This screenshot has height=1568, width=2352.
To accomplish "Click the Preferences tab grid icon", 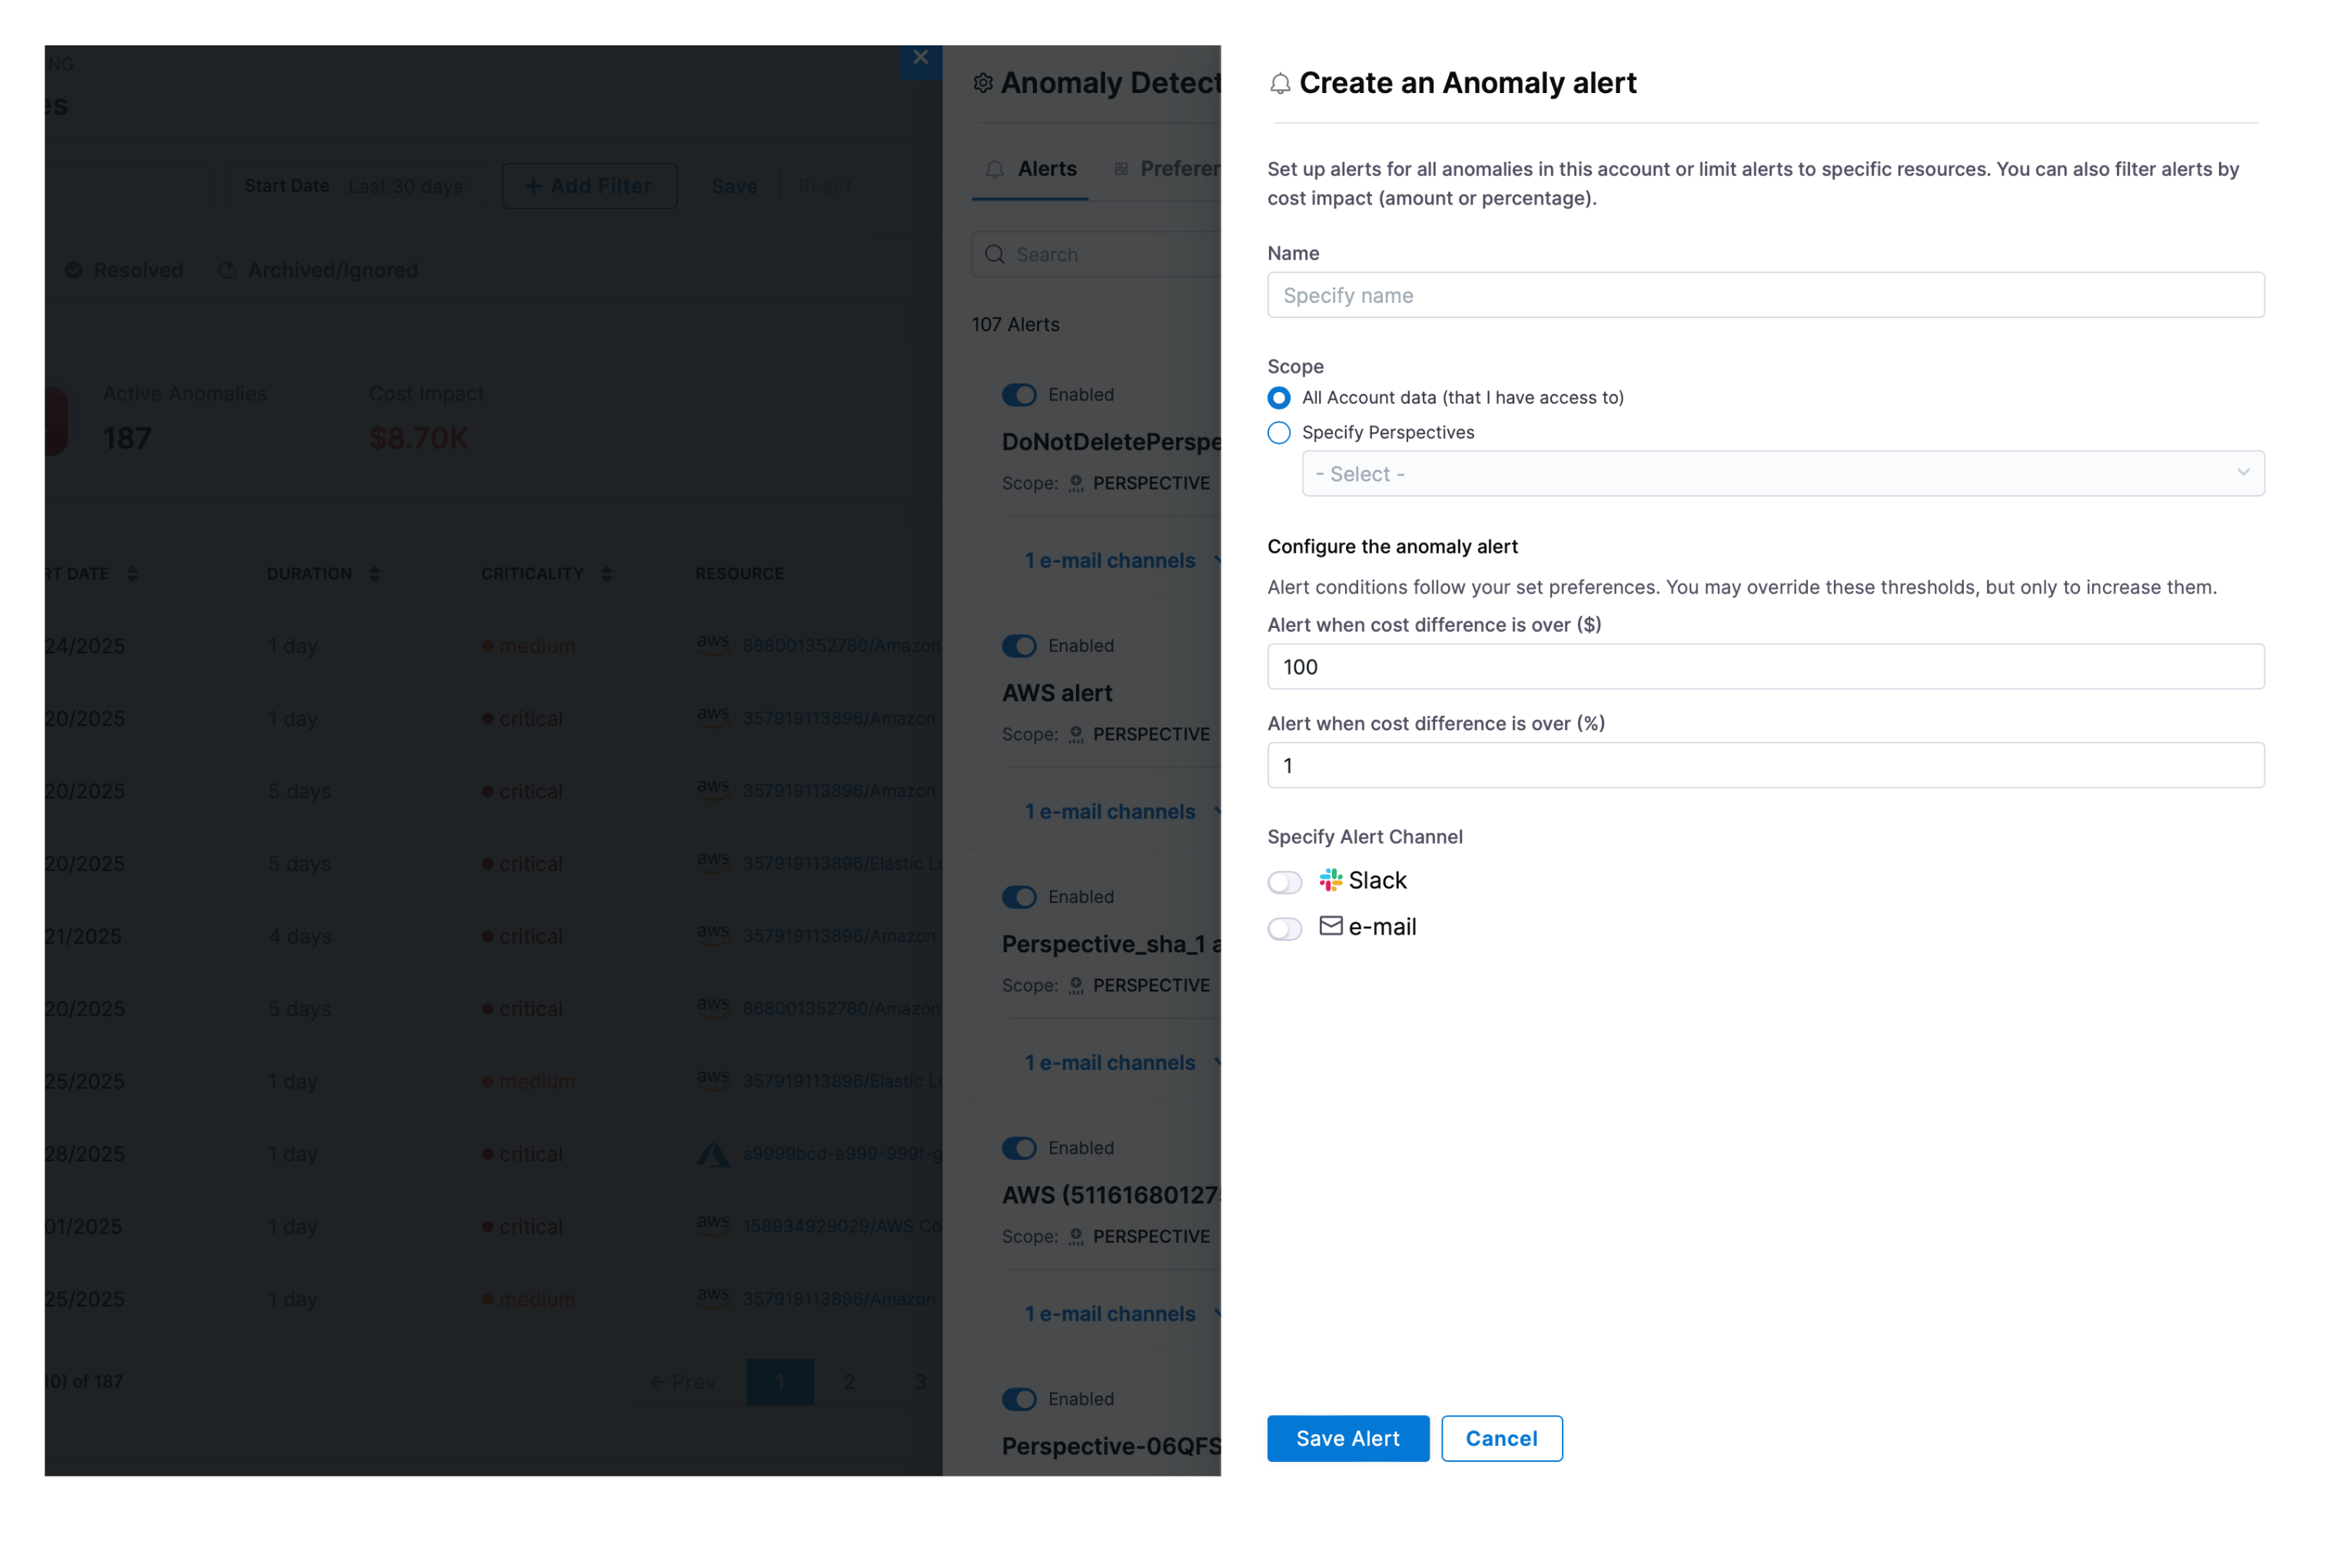I will [1121, 170].
